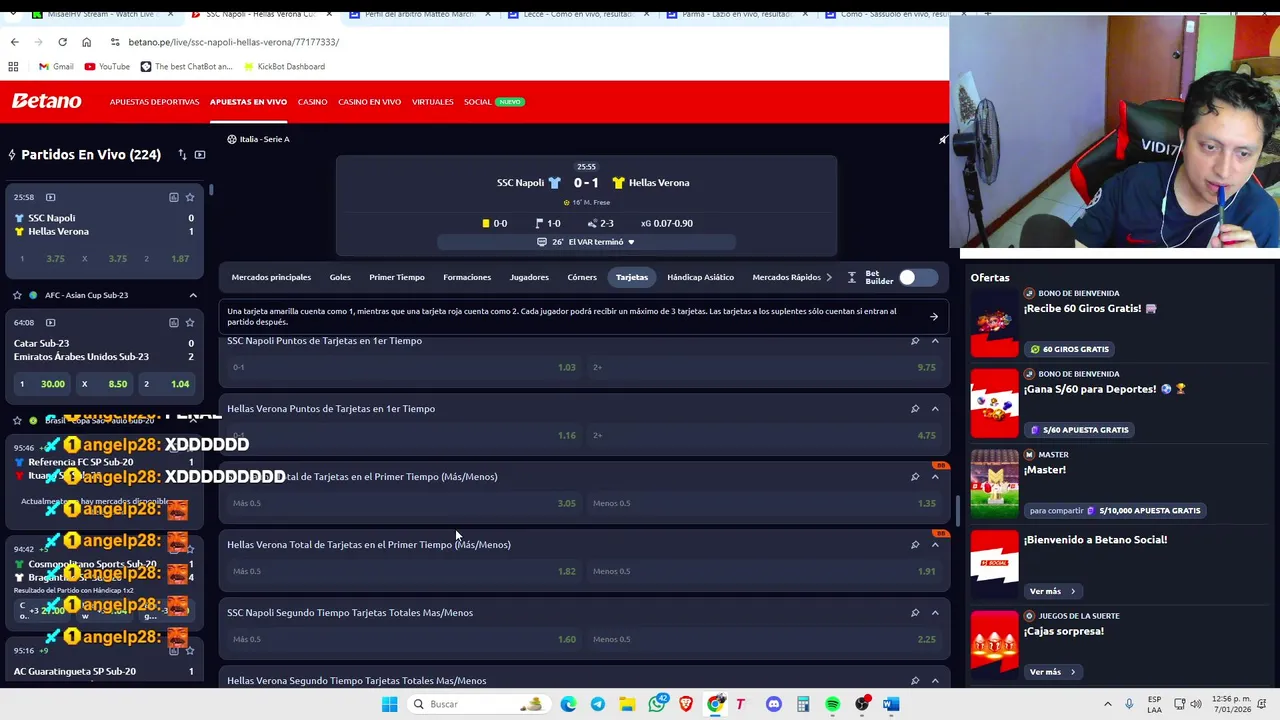Select the Córners tab
This screenshot has height=720, width=1280.
tap(582, 277)
